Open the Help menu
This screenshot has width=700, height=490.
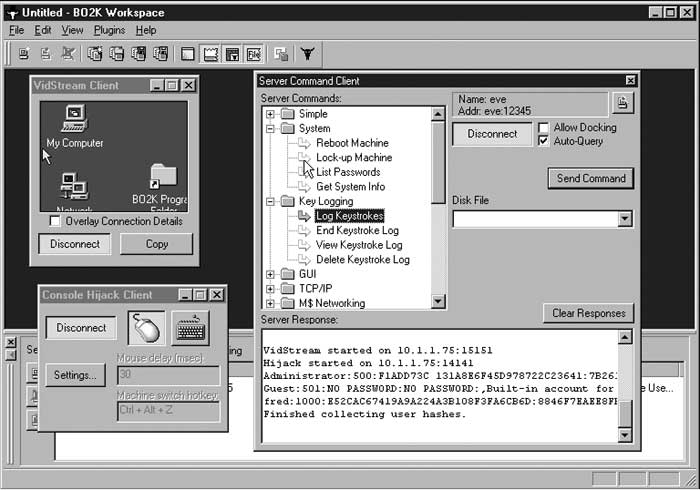[146, 30]
